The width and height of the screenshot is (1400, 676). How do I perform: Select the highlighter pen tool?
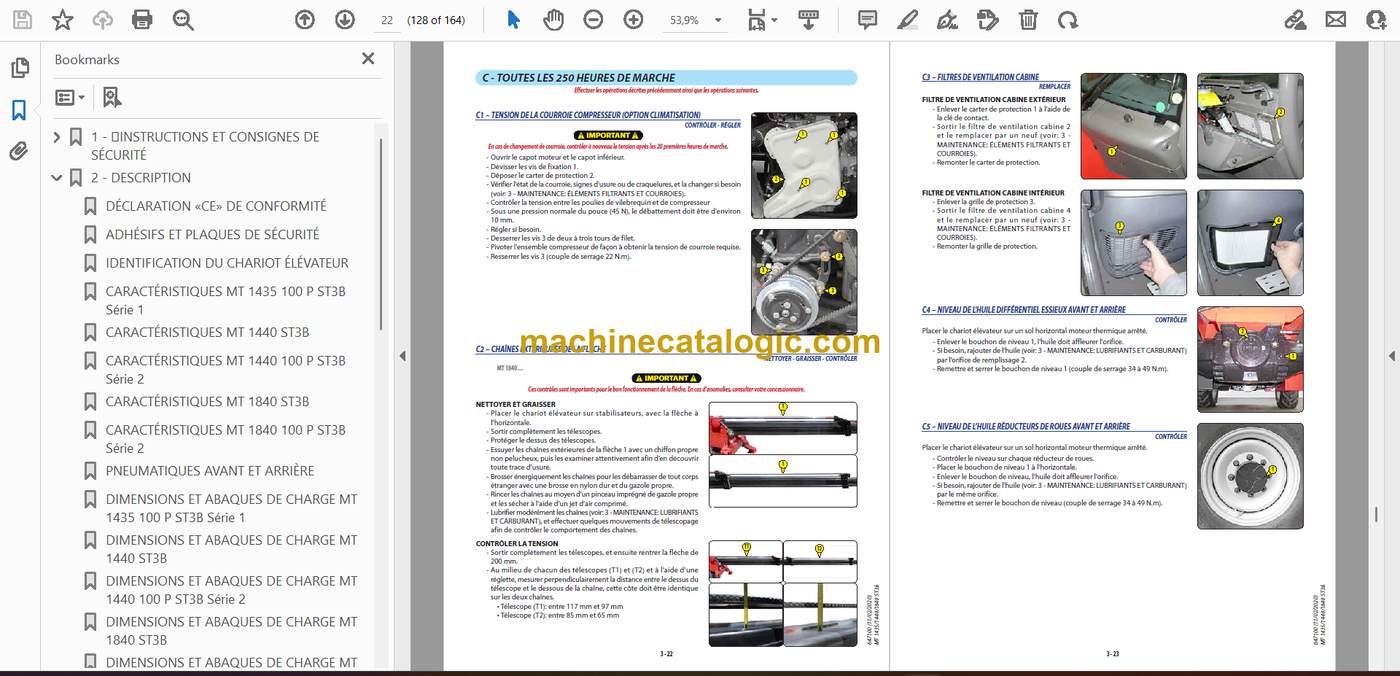coord(907,19)
